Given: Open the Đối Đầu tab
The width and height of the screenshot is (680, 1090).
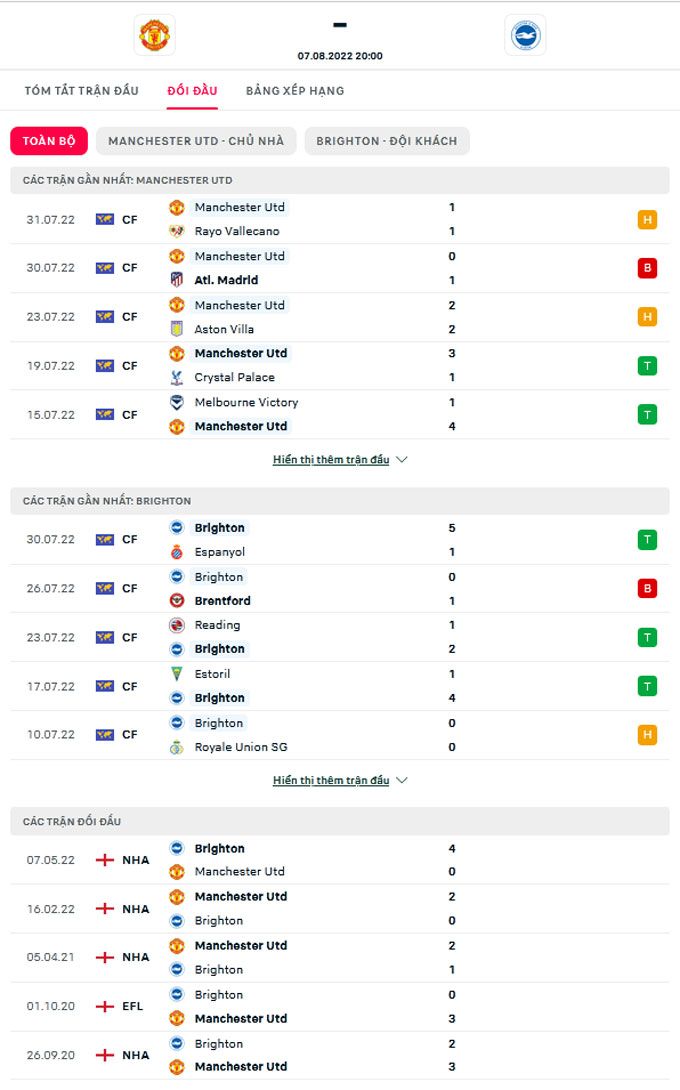Looking at the screenshot, I should 192,91.
